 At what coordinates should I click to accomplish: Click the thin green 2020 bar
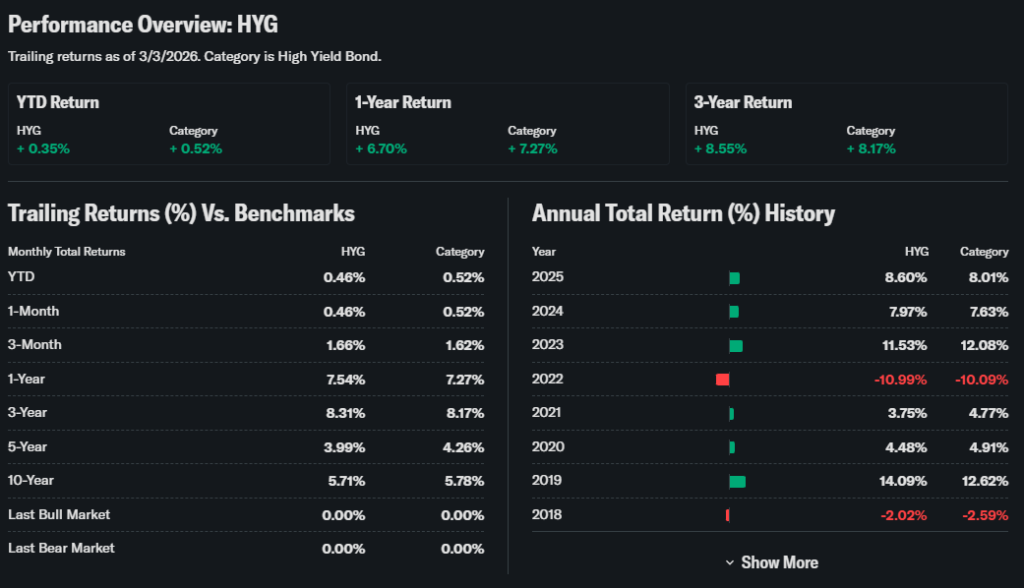pos(732,447)
